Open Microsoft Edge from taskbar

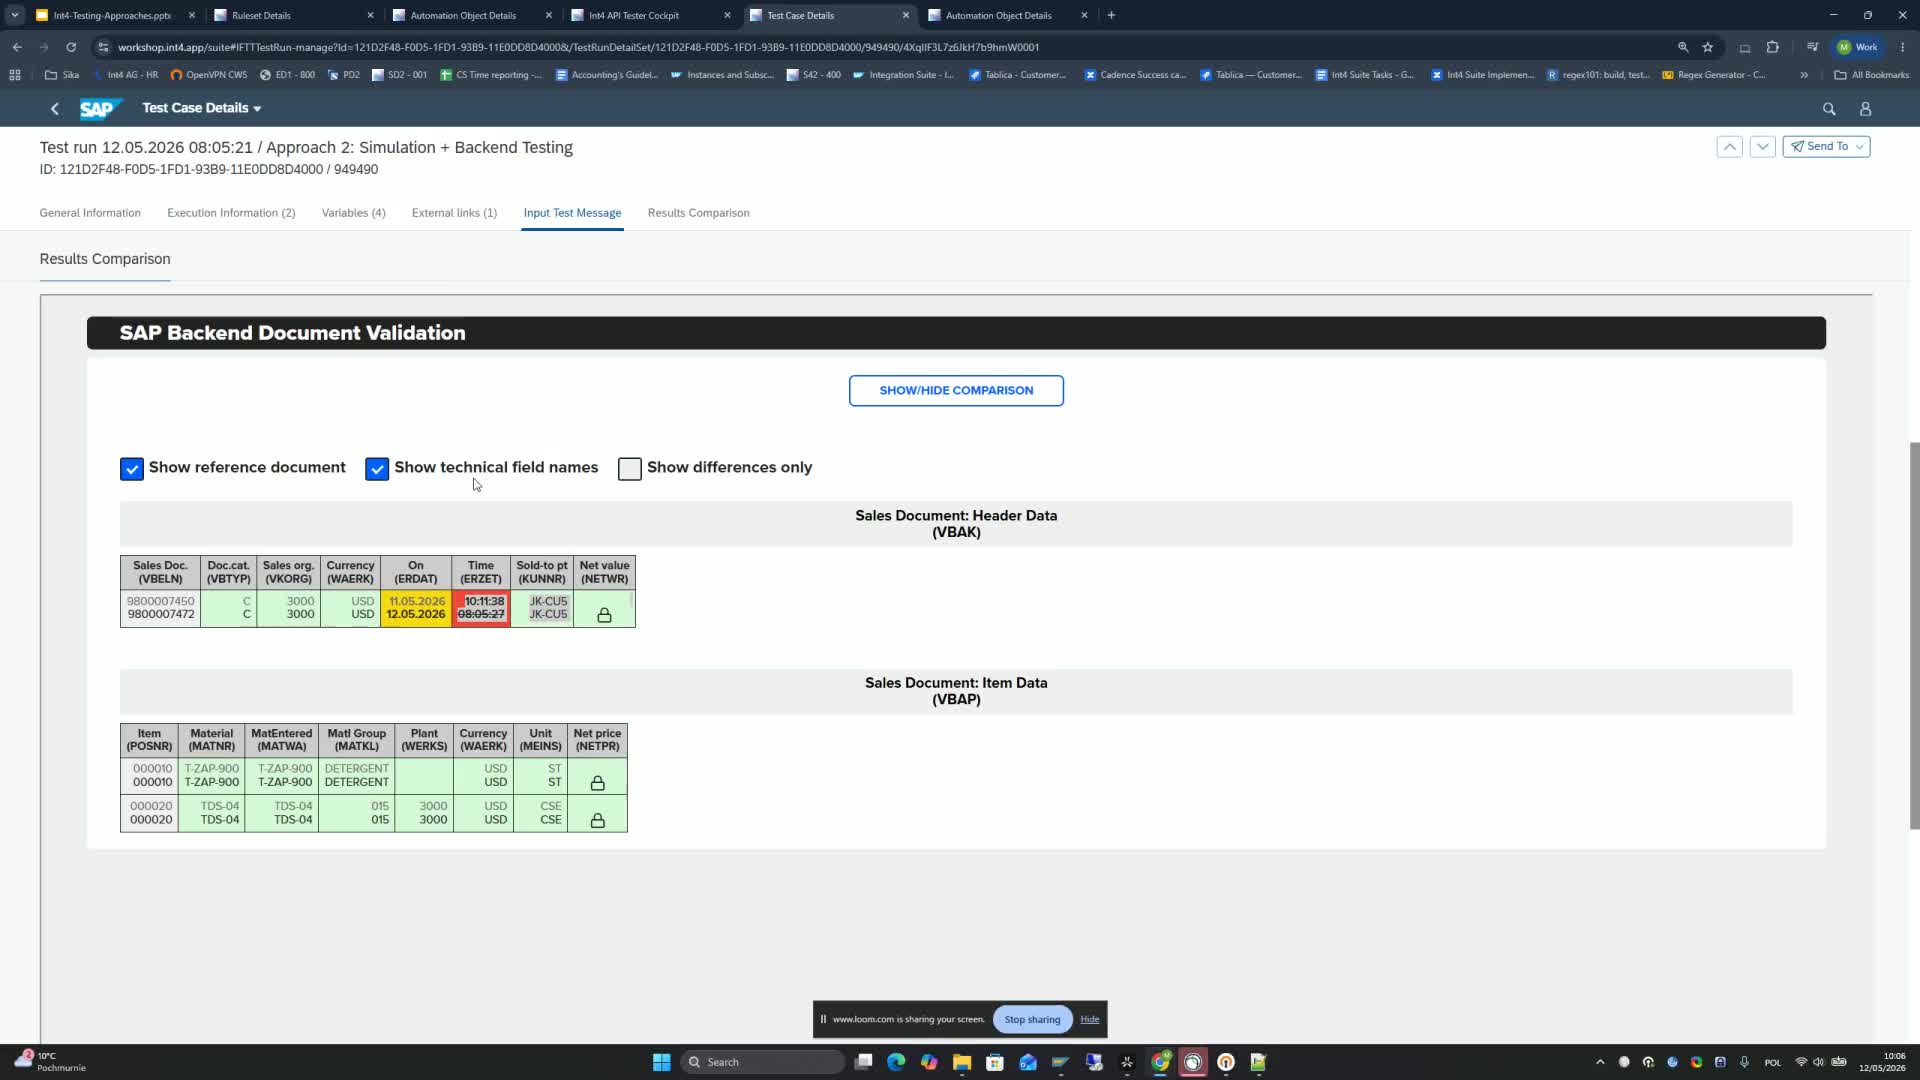895,1062
